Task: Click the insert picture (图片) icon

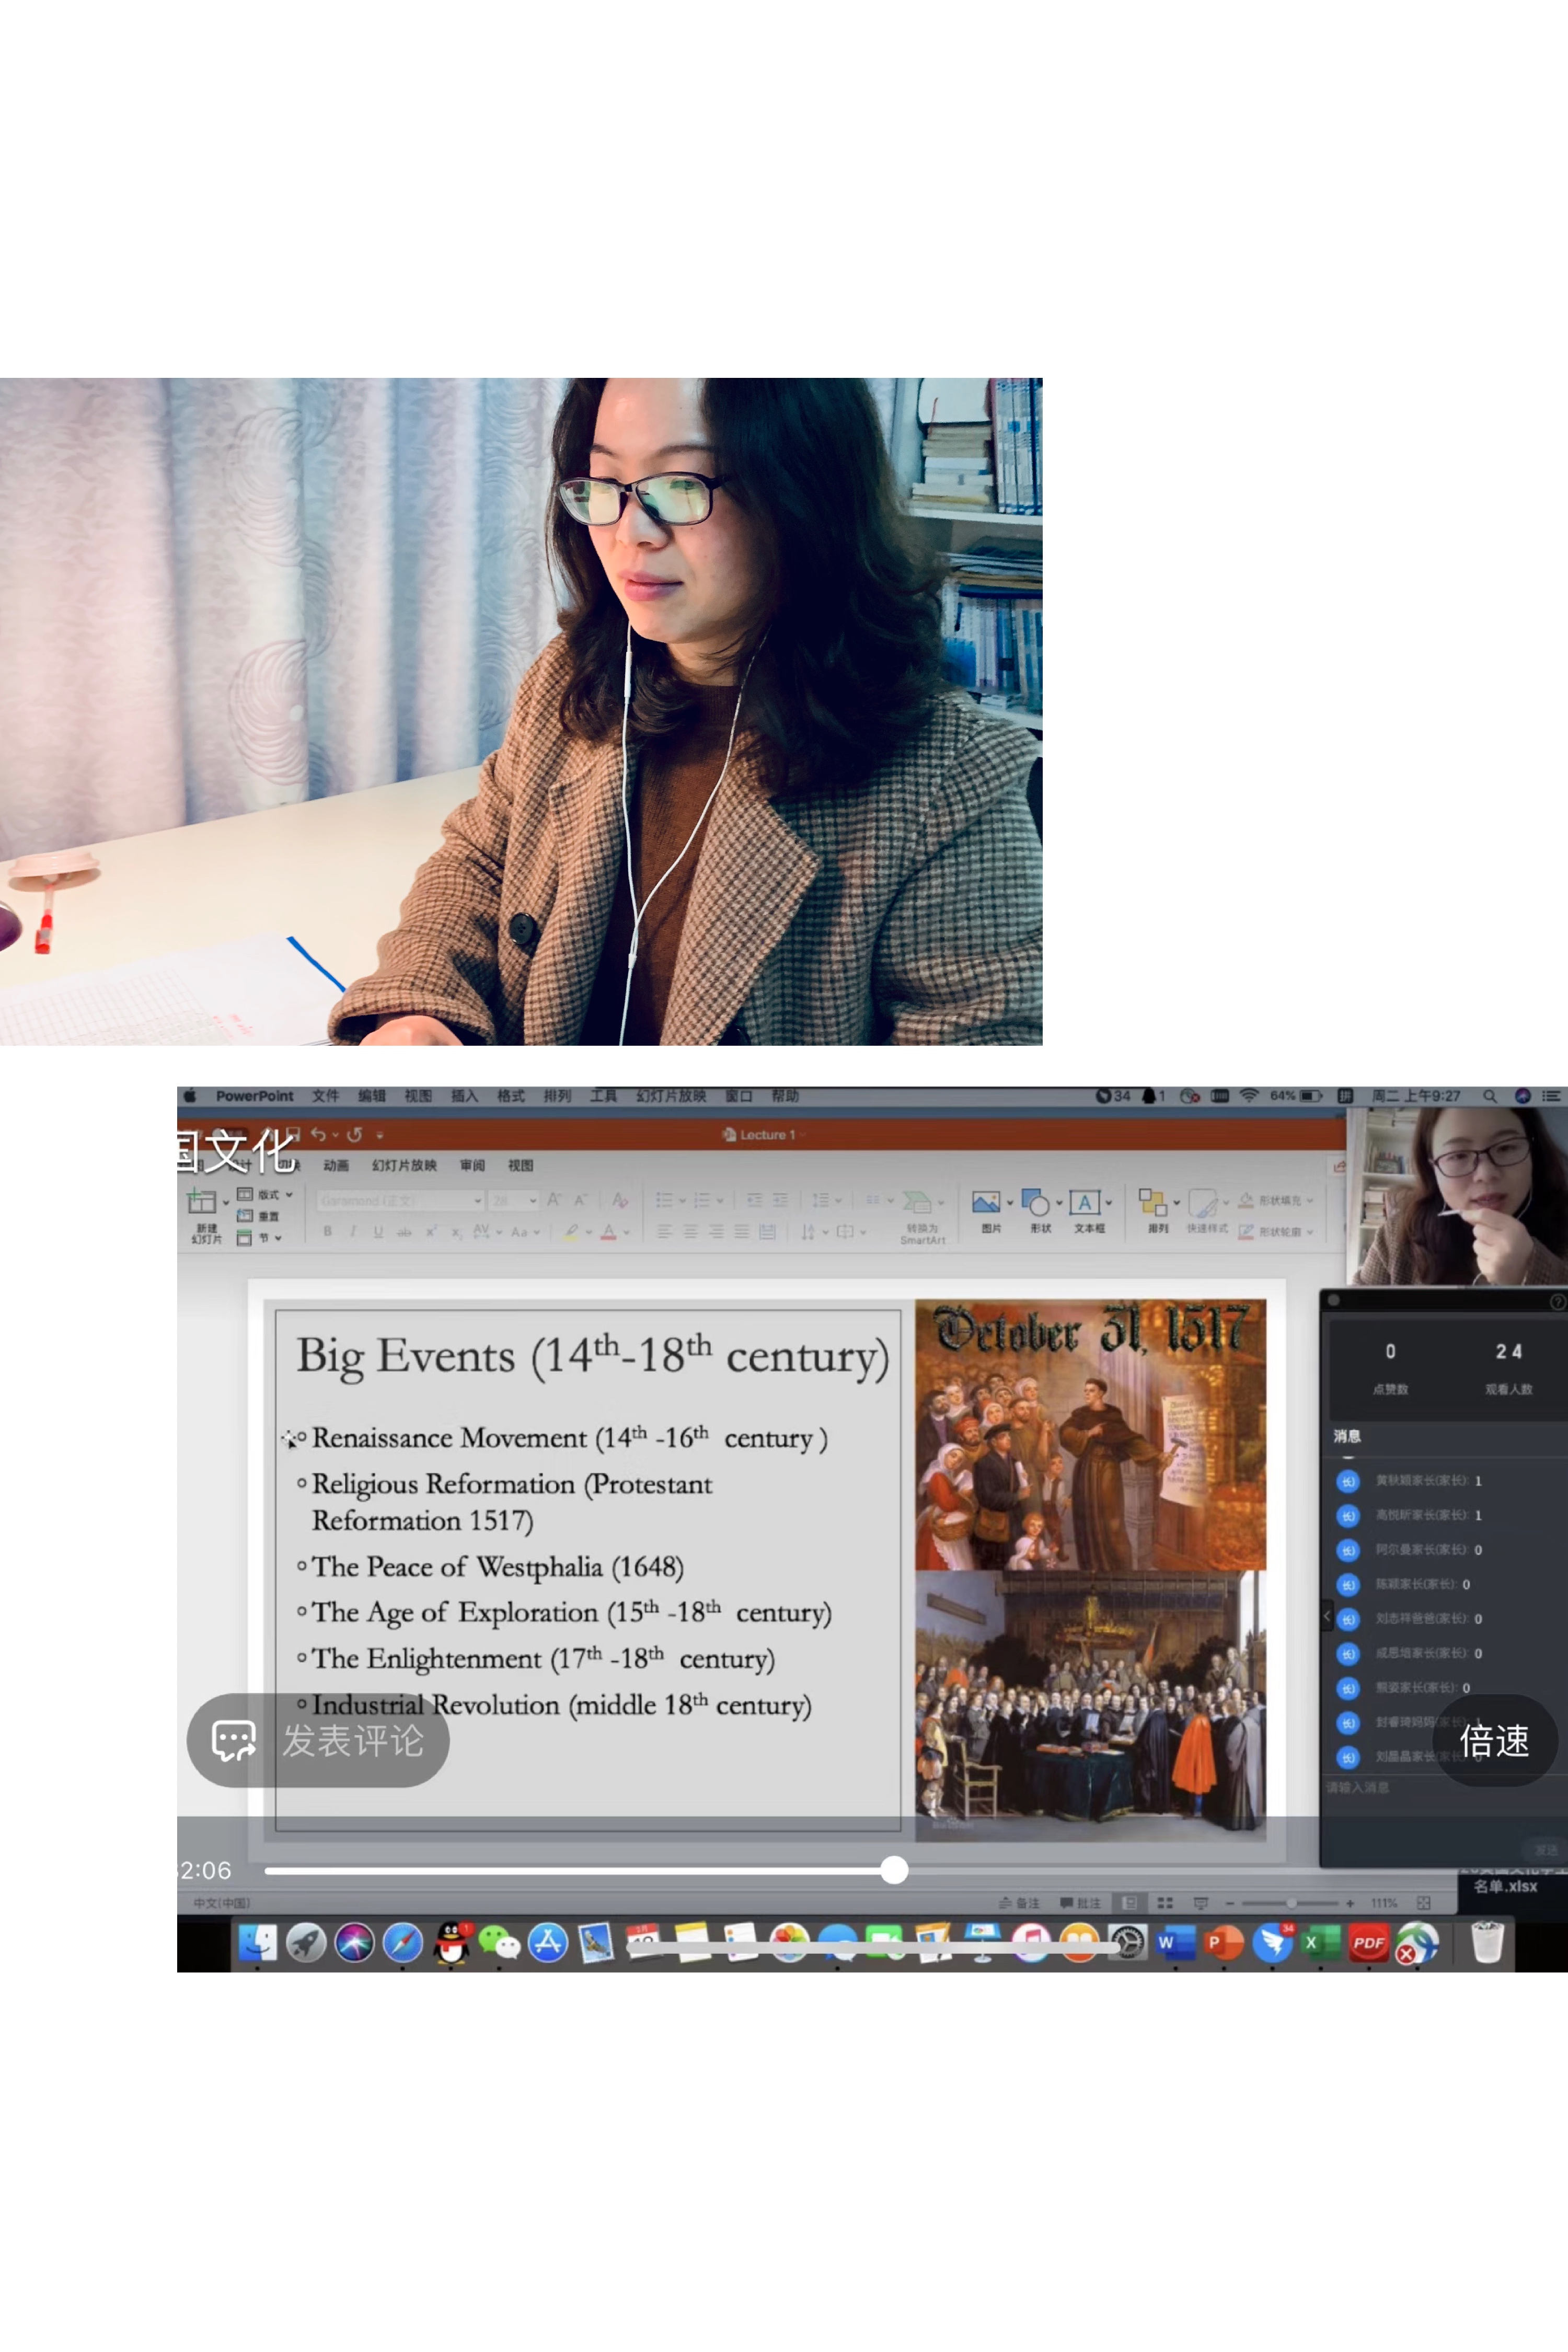Action: (986, 1203)
